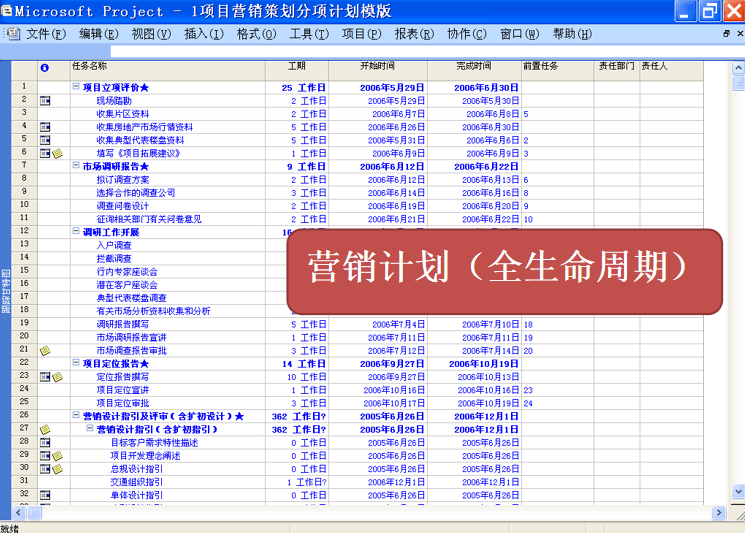Click the yellow note icon in row 29
The image size is (745, 533).
click(x=57, y=456)
